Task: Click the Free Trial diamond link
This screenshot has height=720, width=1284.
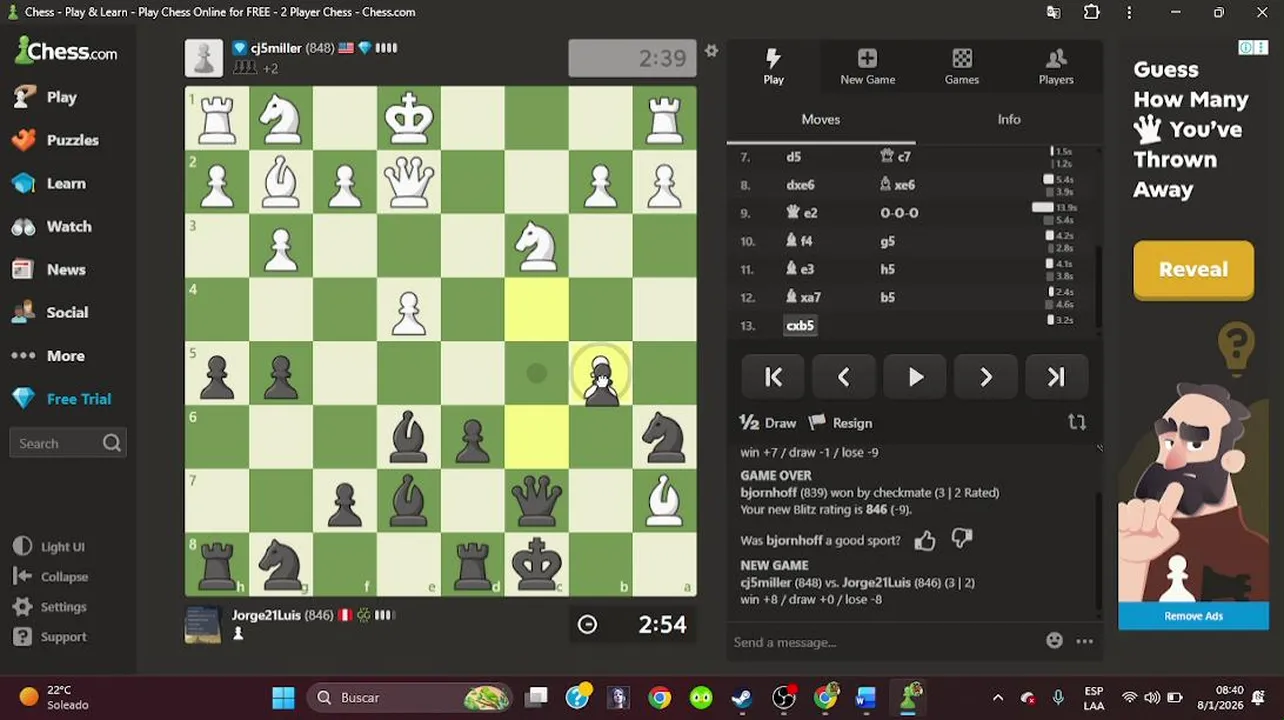Action: point(78,398)
